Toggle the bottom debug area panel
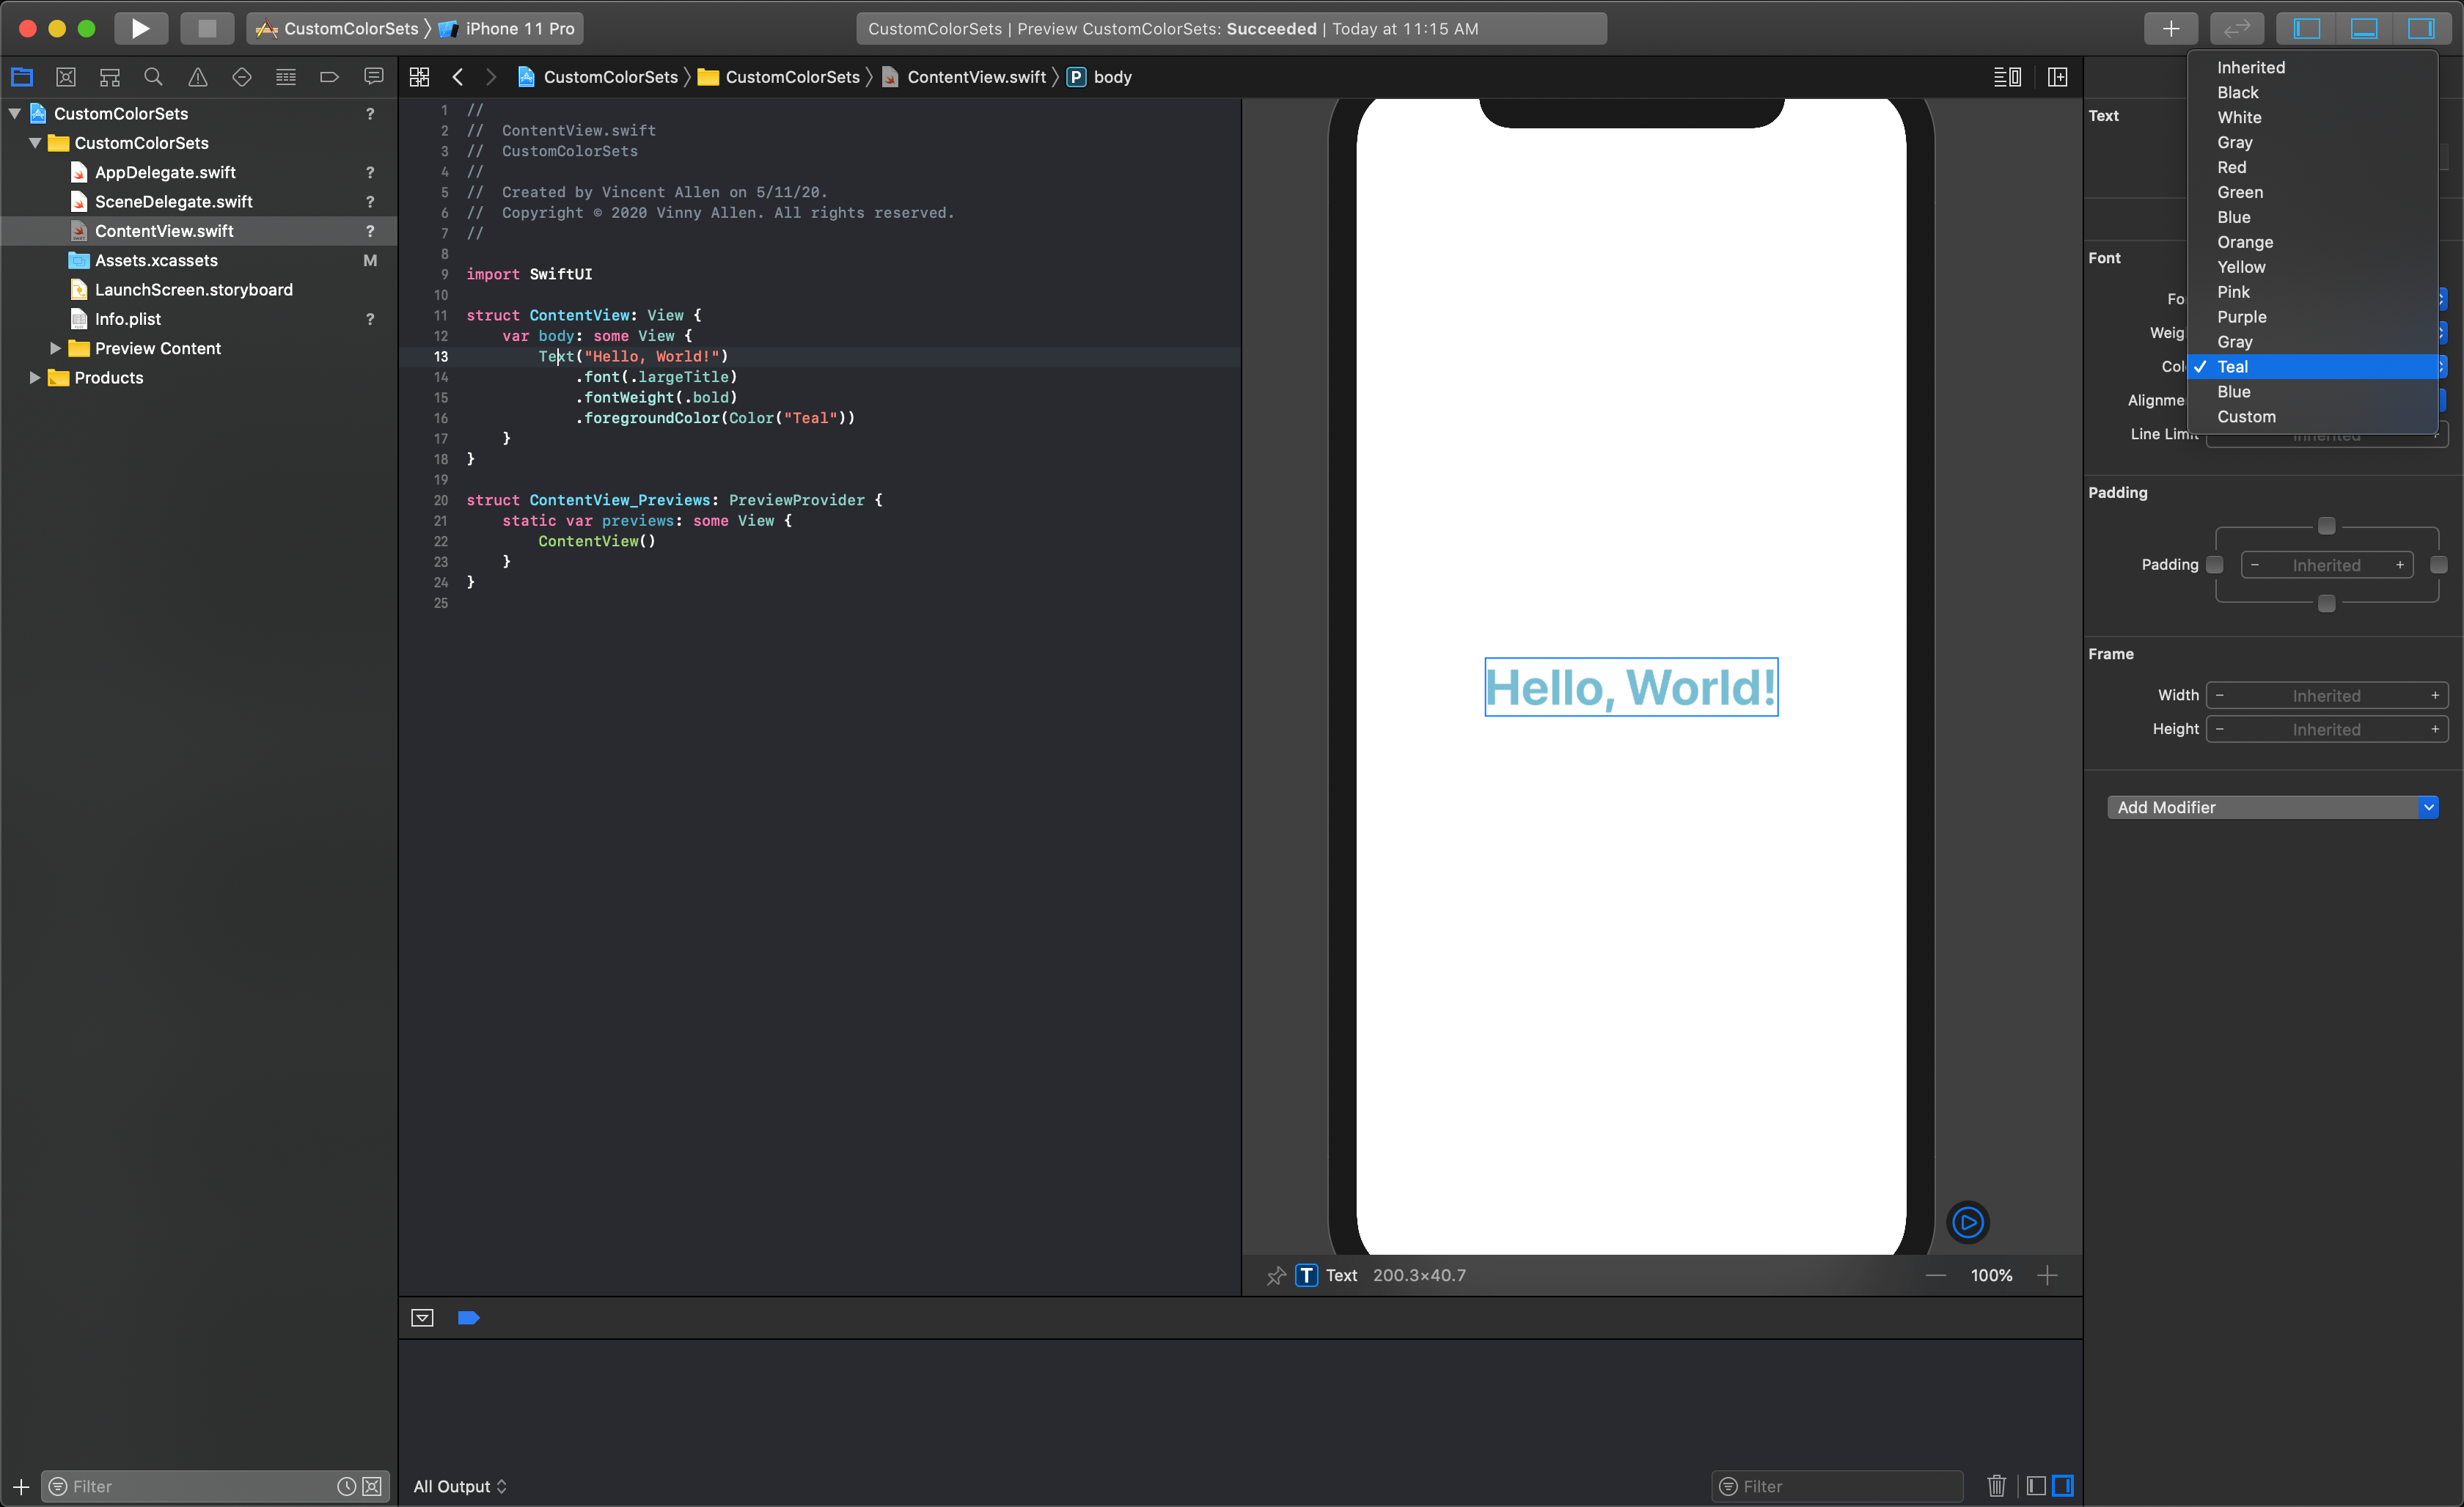The width and height of the screenshot is (2464, 1507). point(2365,28)
